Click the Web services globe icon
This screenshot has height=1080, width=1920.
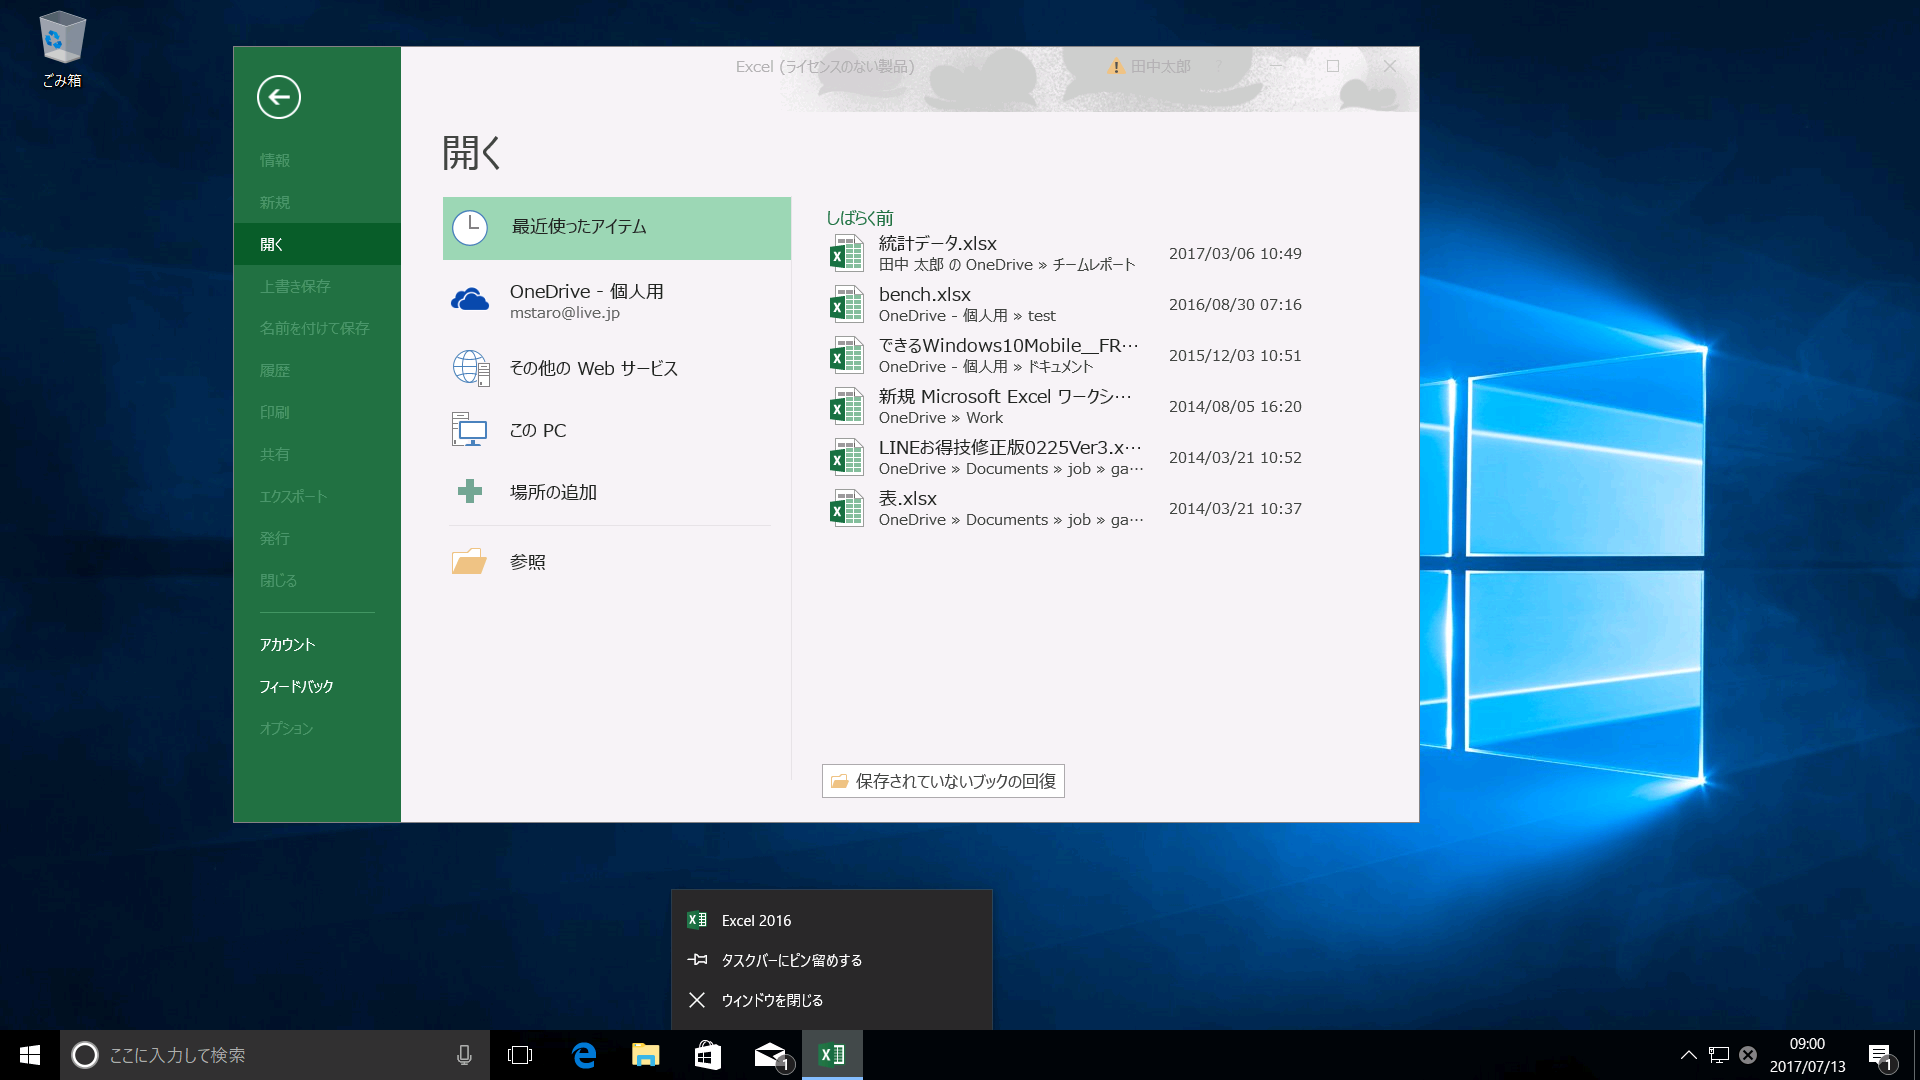click(471, 368)
